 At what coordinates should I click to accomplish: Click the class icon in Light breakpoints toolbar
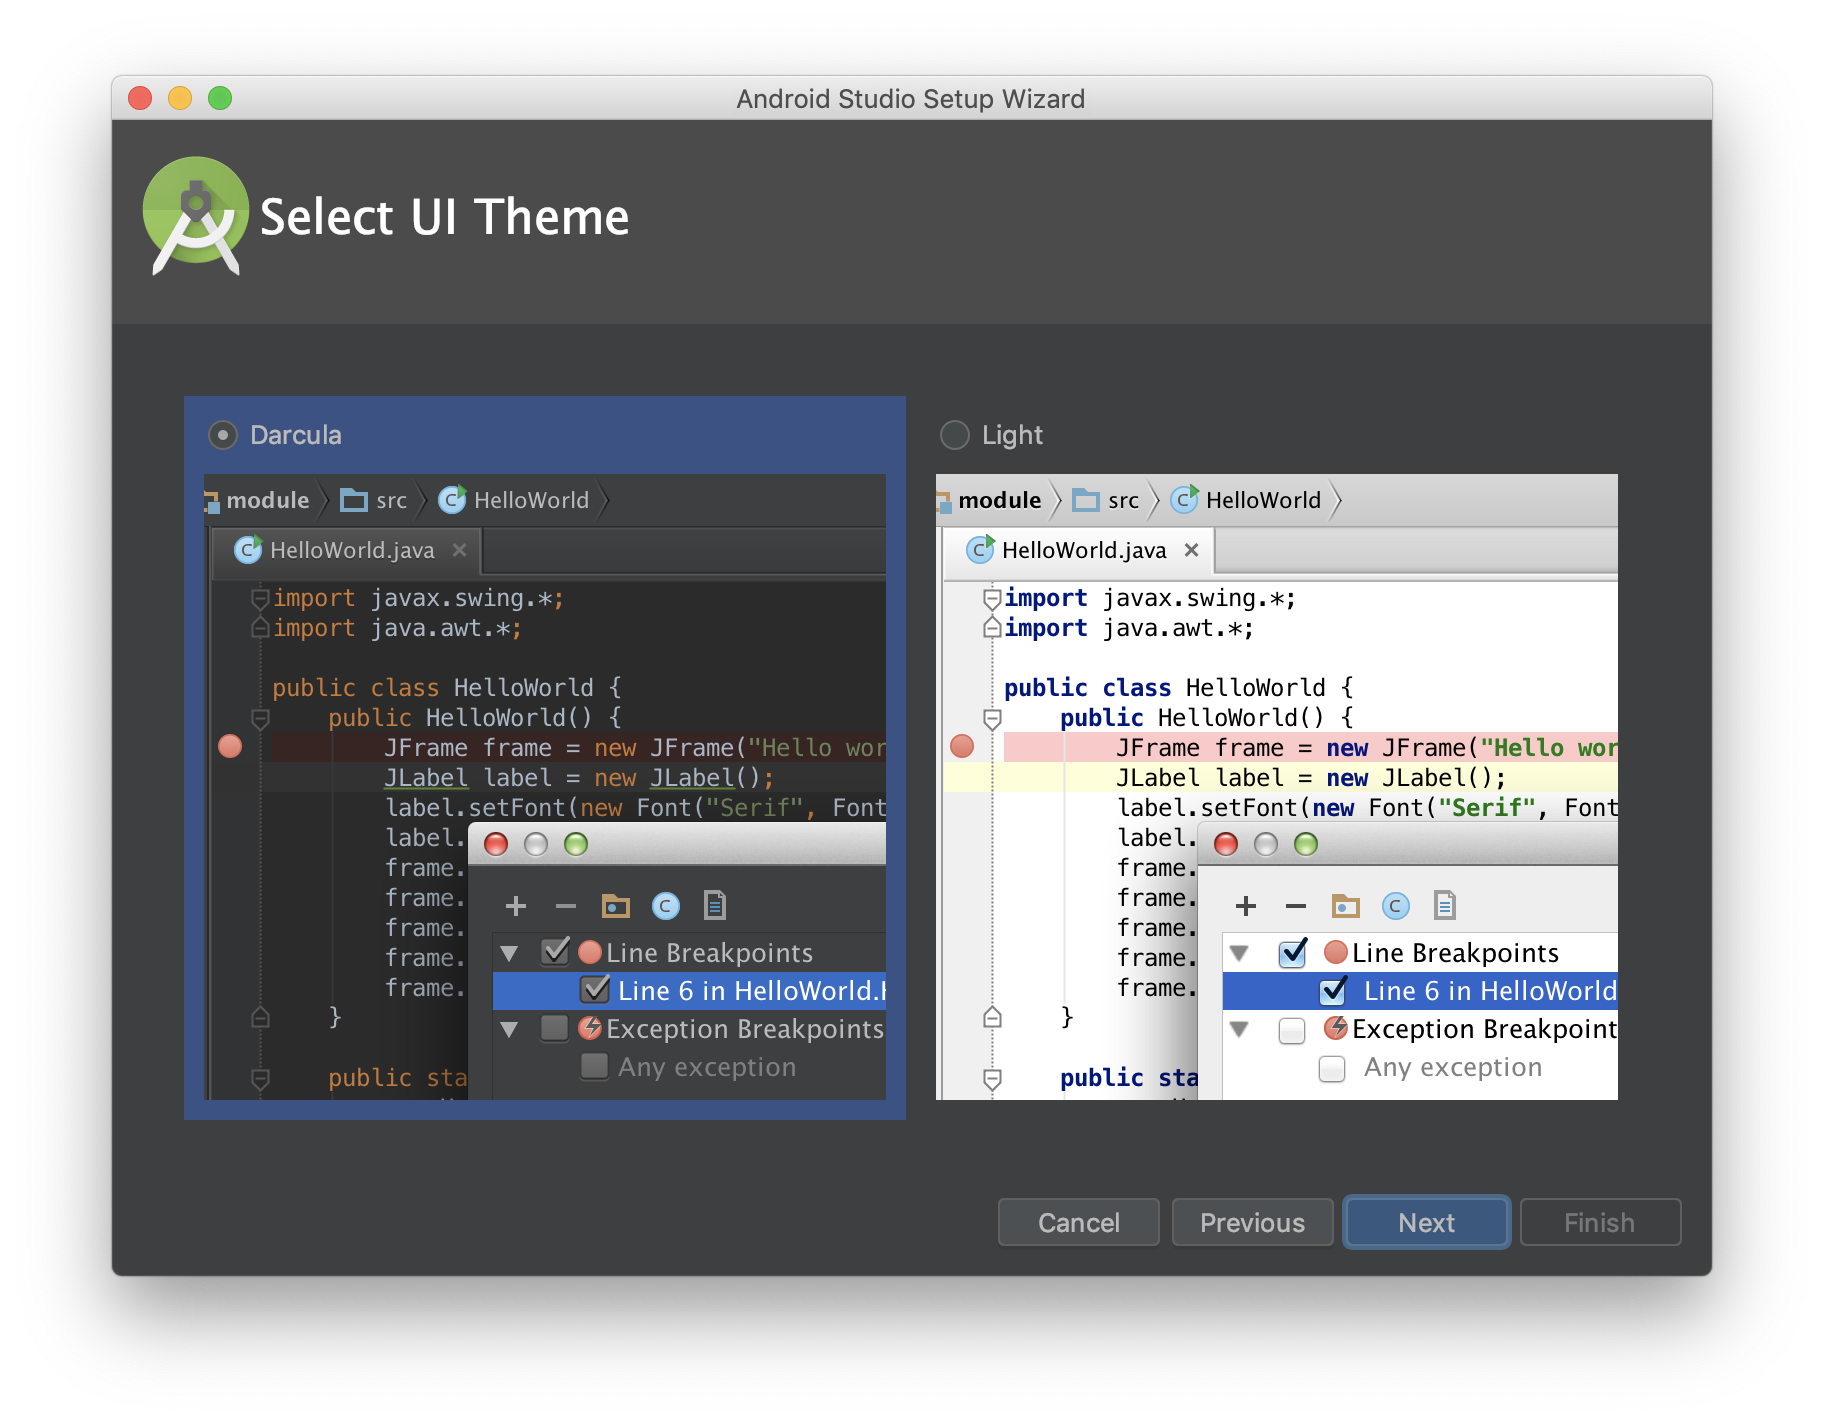tap(1395, 906)
